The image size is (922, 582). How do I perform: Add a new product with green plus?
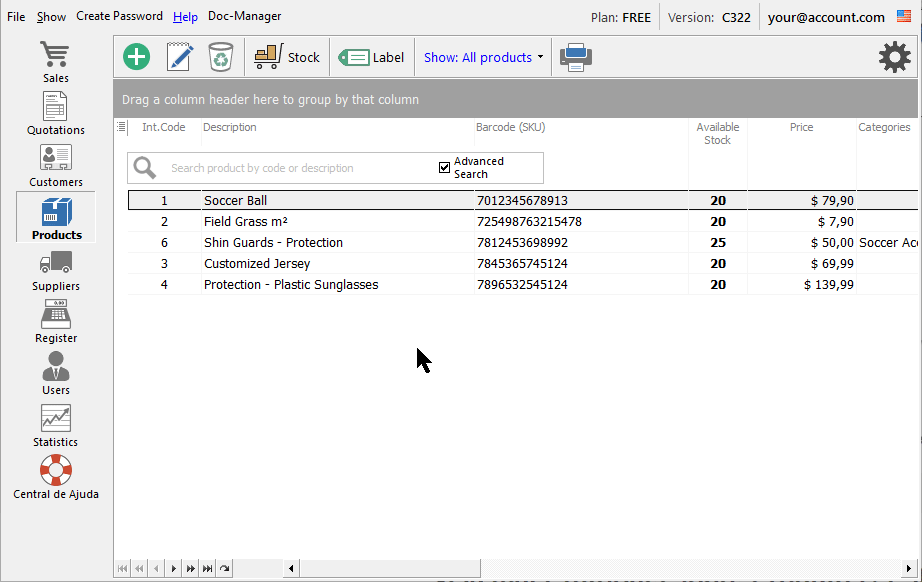[x=136, y=57]
